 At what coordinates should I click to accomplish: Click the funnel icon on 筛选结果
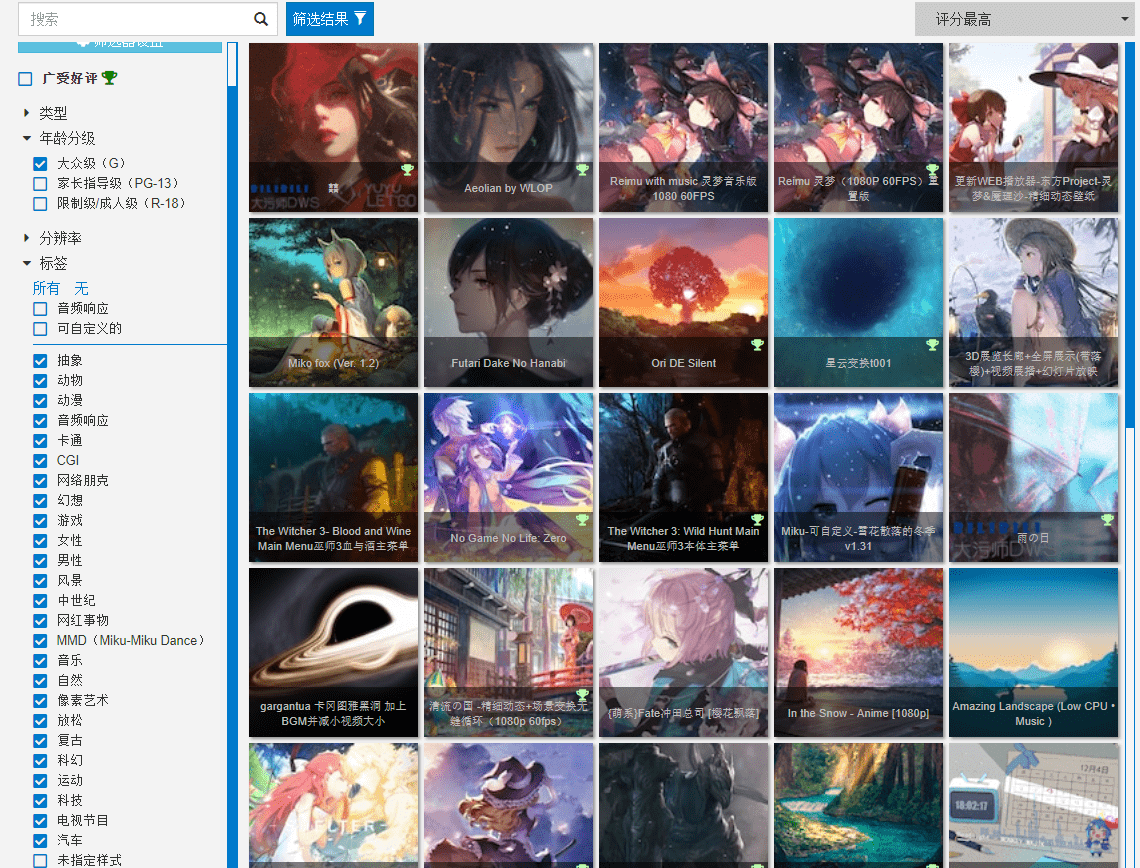(x=360, y=18)
